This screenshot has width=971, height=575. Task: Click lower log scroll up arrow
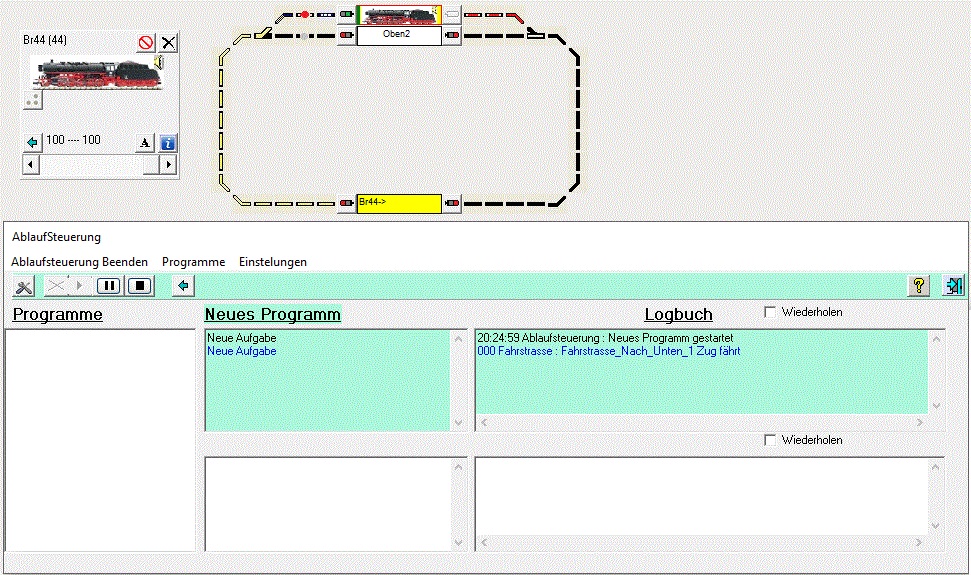pyautogui.click(x=936, y=467)
